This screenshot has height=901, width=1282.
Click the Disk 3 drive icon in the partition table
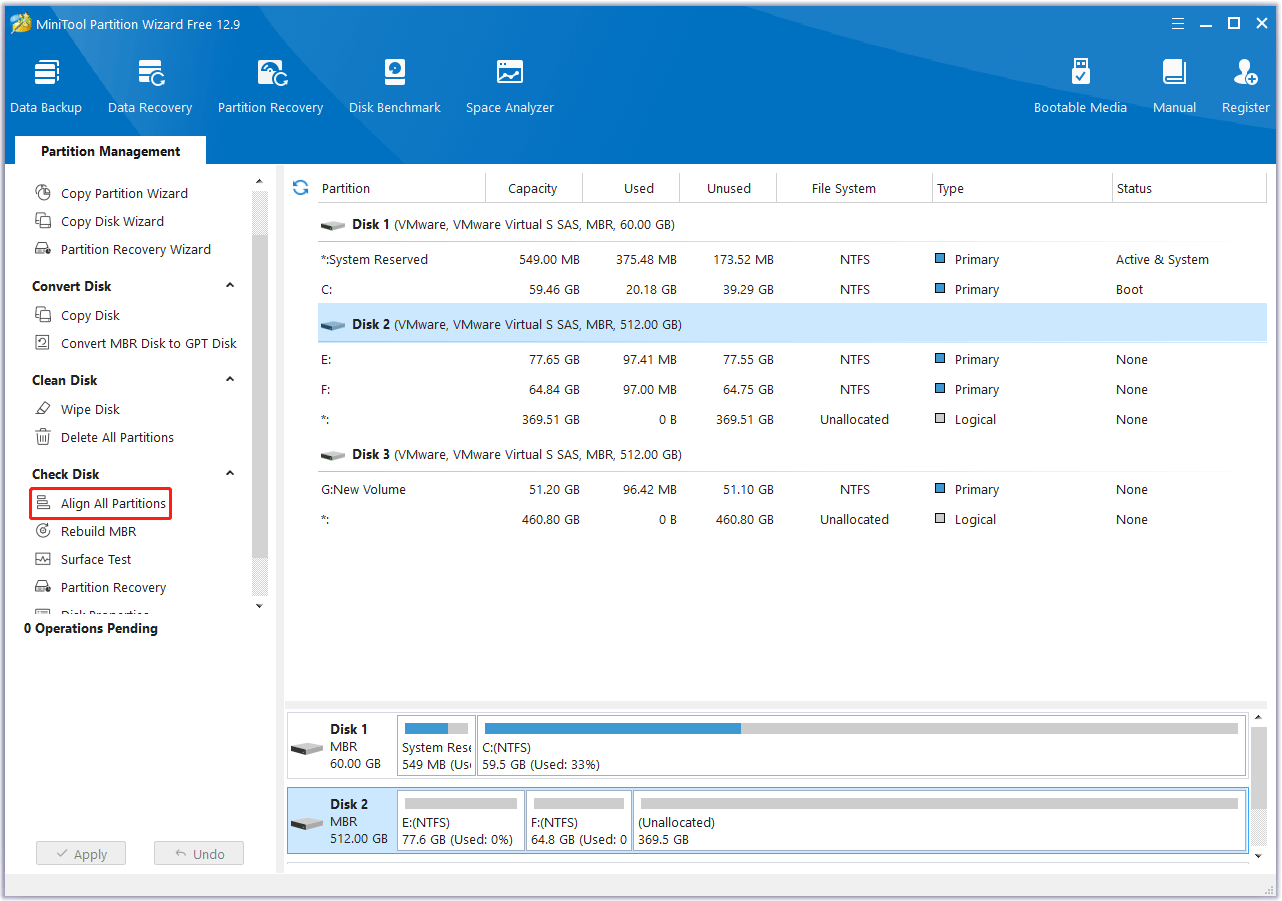(x=333, y=455)
